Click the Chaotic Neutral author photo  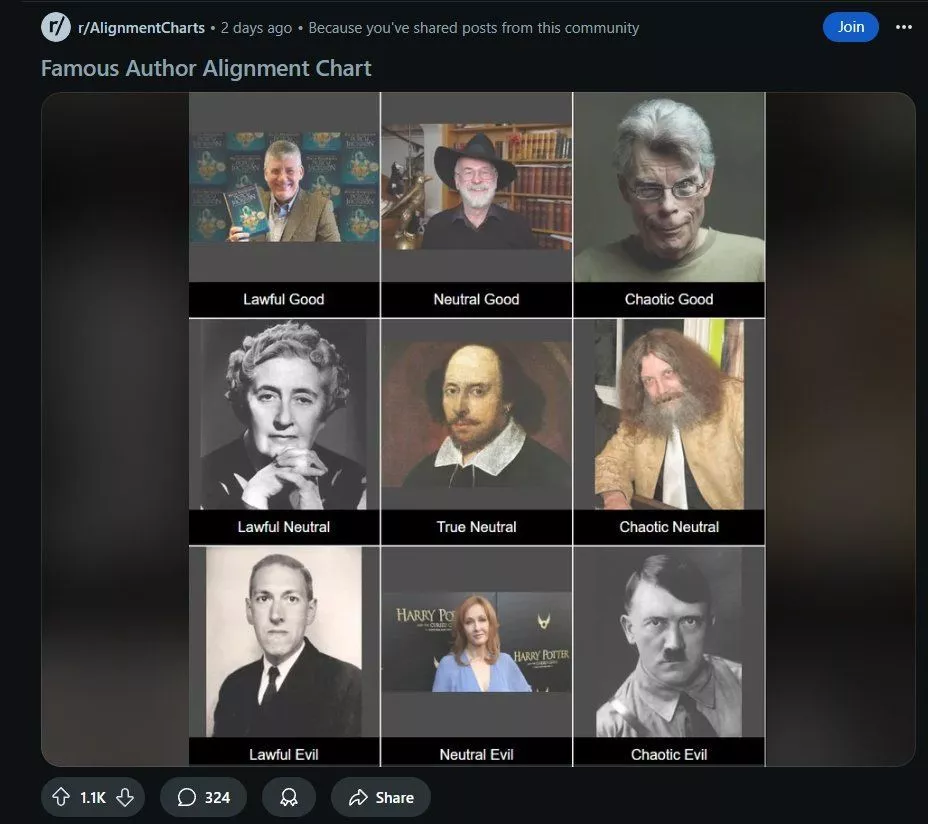point(669,414)
